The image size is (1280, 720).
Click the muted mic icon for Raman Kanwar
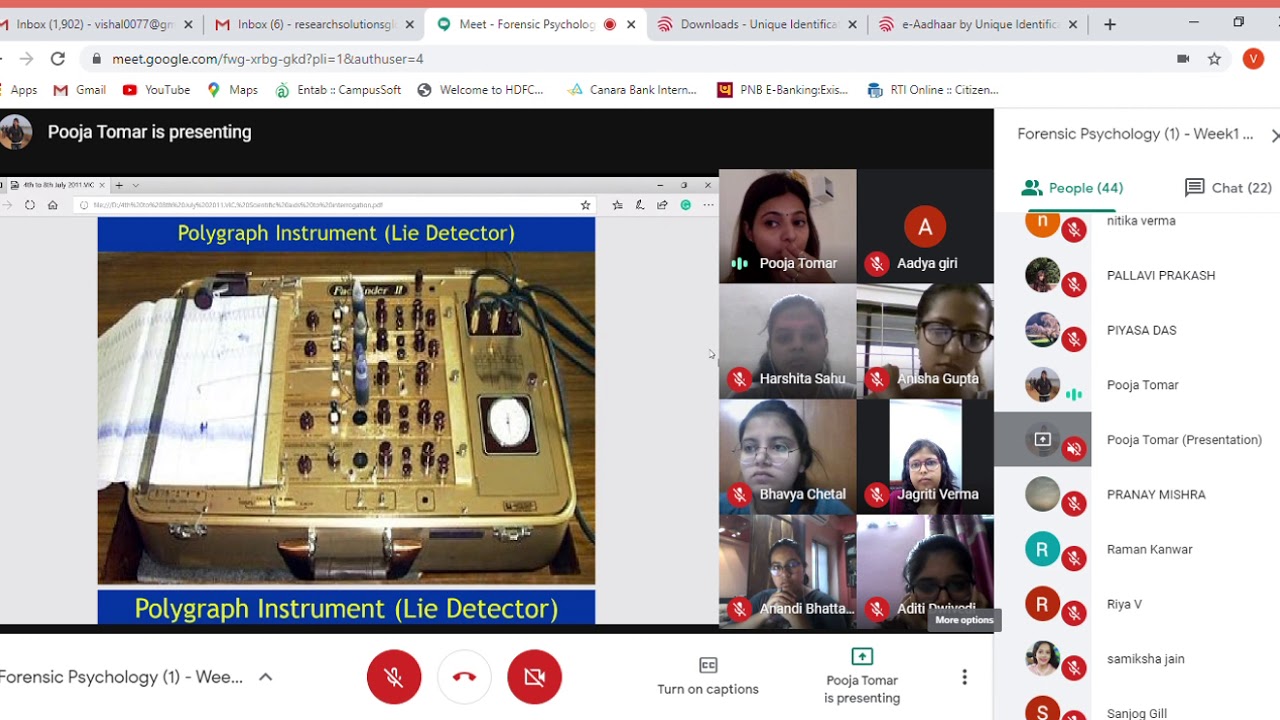[1074, 559]
